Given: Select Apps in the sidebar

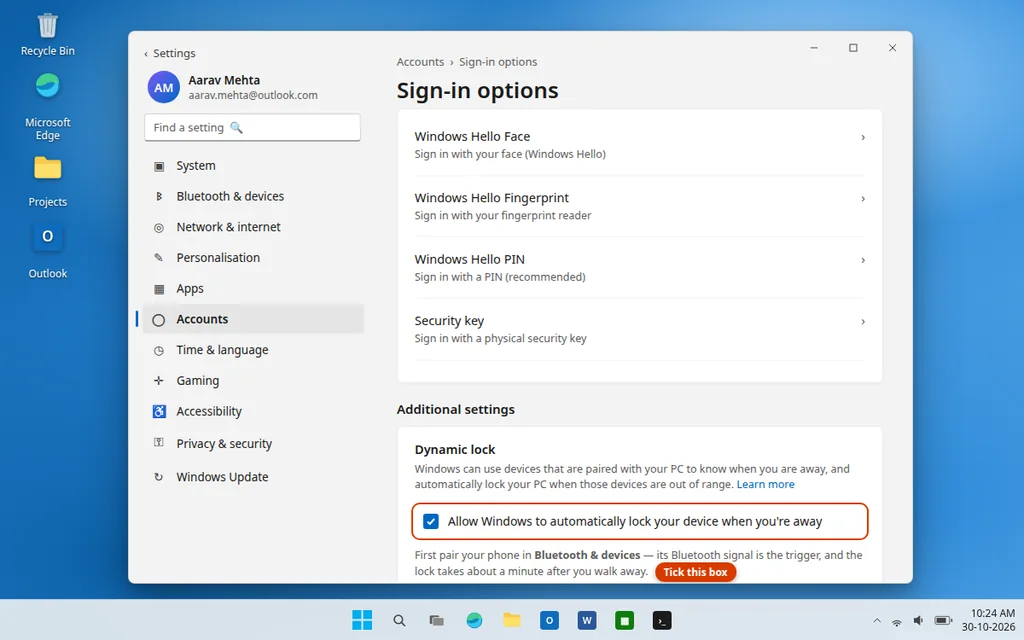Looking at the screenshot, I should click(253, 289).
